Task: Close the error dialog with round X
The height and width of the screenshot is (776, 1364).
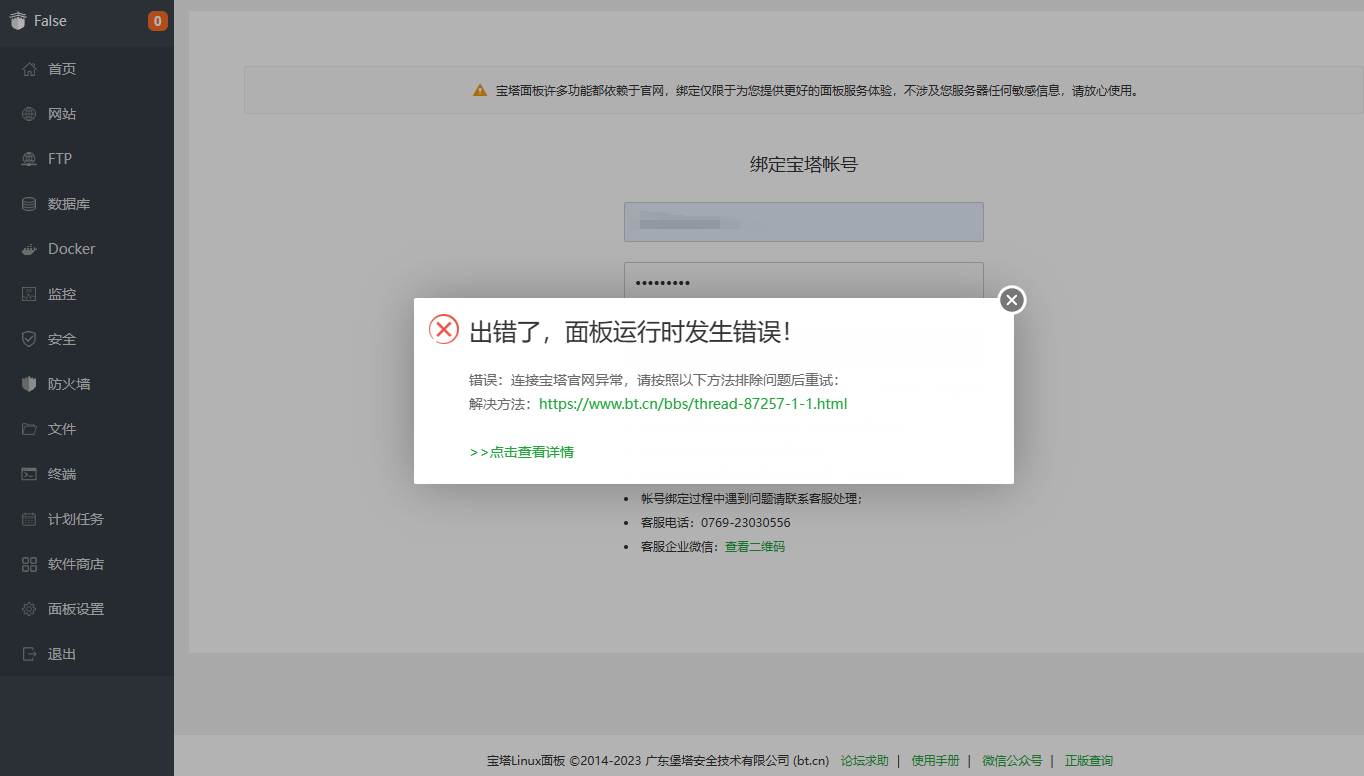Action: (1012, 300)
